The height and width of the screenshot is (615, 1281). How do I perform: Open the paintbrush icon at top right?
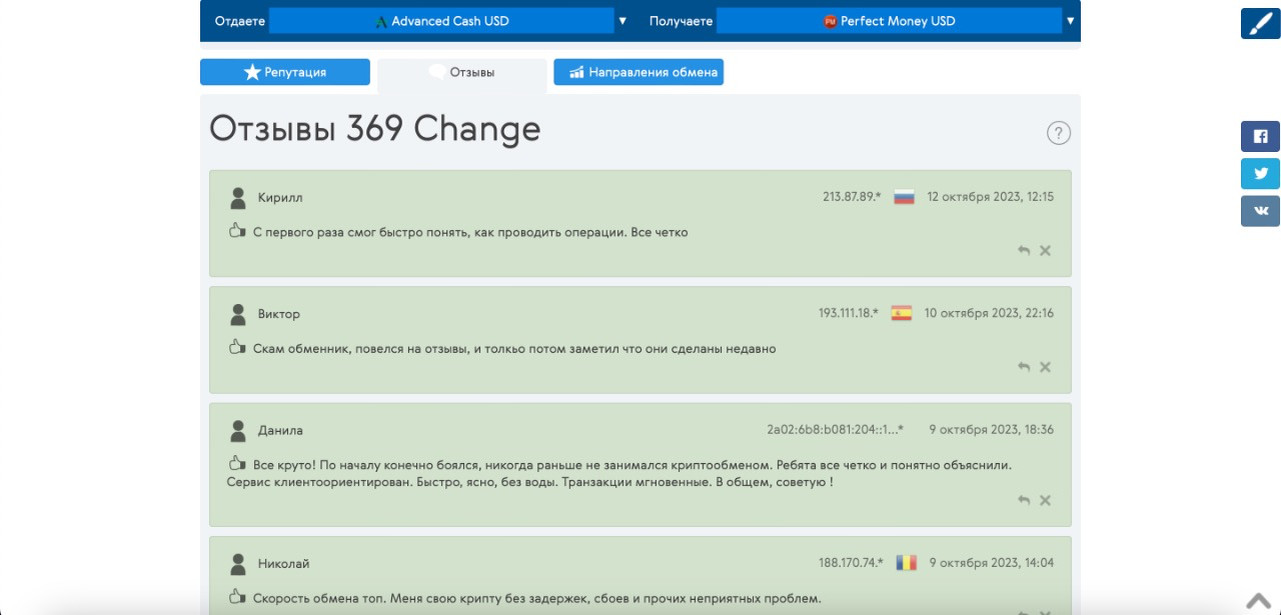point(1260,24)
